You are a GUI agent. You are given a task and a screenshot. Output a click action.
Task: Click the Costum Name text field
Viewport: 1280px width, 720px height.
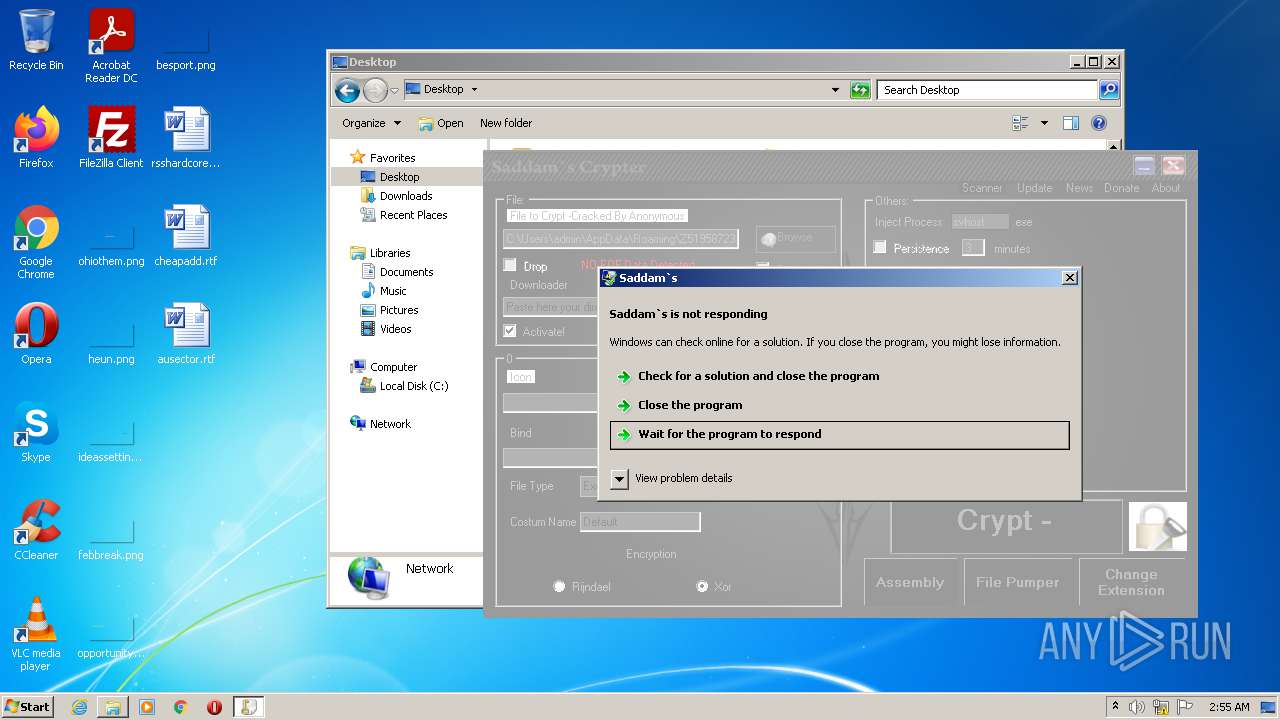tap(640, 522)
